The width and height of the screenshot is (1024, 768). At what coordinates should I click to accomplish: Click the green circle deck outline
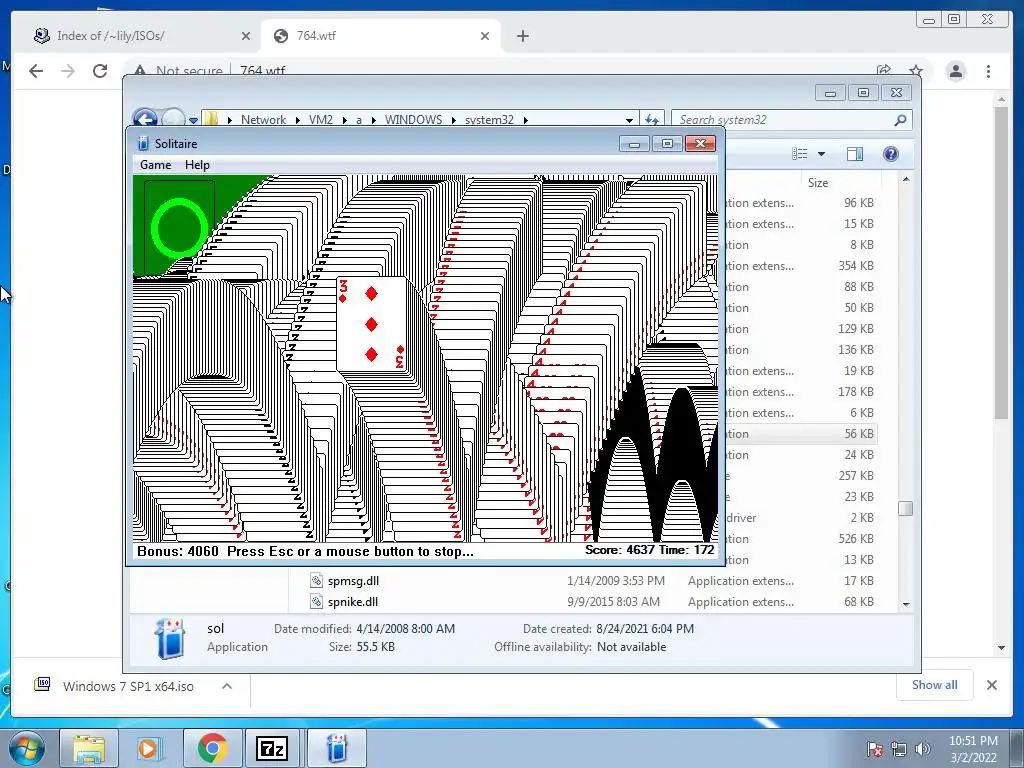coord(180,229)
